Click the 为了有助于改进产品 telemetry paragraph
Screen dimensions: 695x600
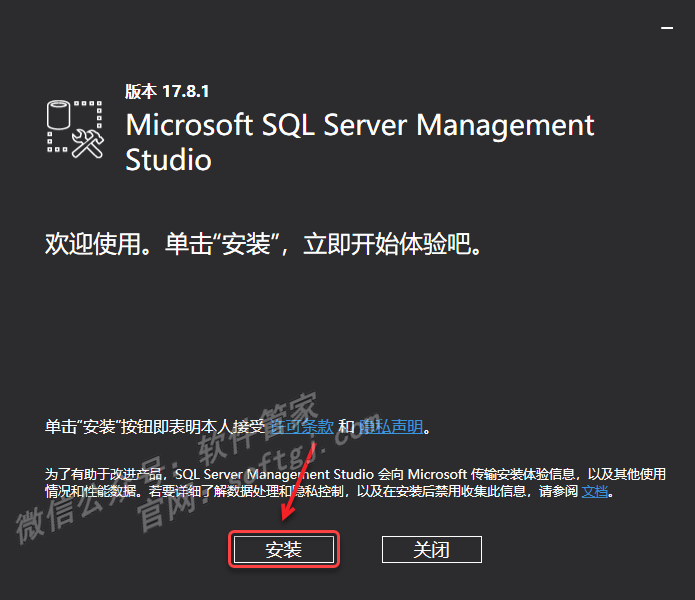355,483
